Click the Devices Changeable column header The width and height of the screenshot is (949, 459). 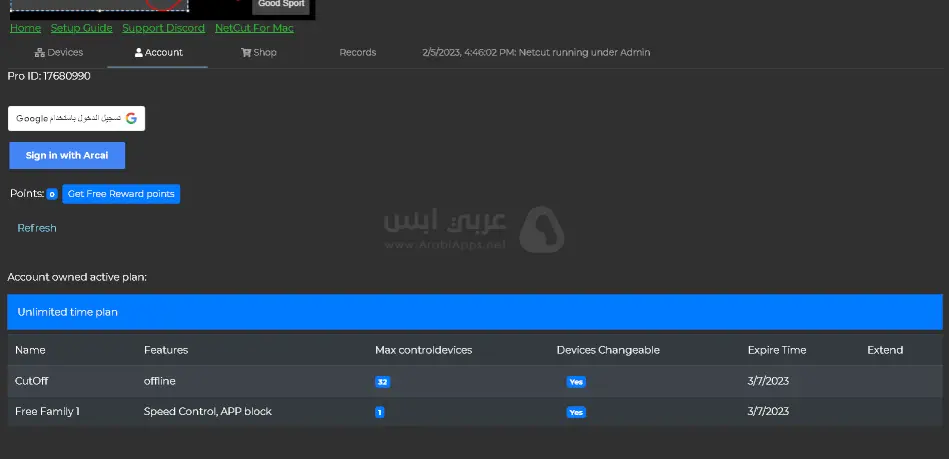pyautogui.click(x=608, y=350)
